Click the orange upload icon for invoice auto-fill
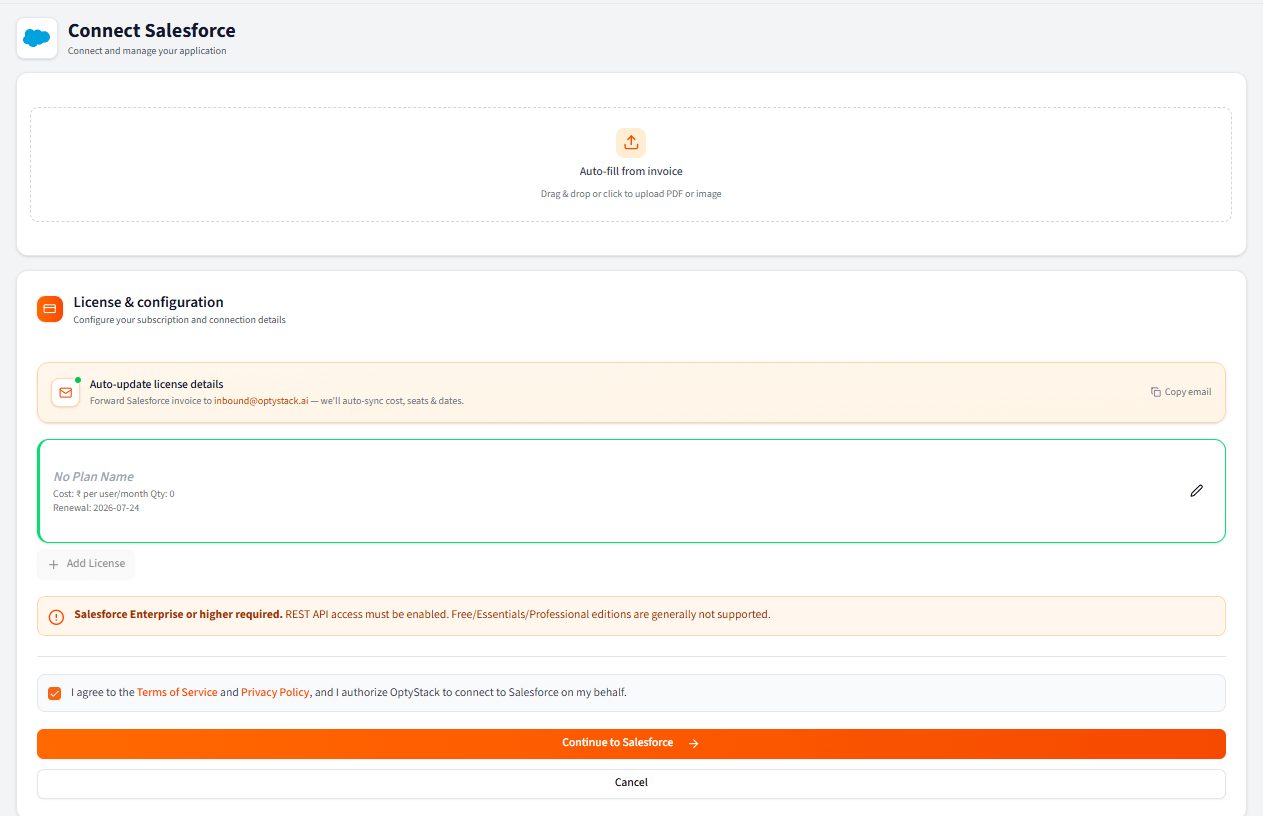 click(x=631, y=142)
